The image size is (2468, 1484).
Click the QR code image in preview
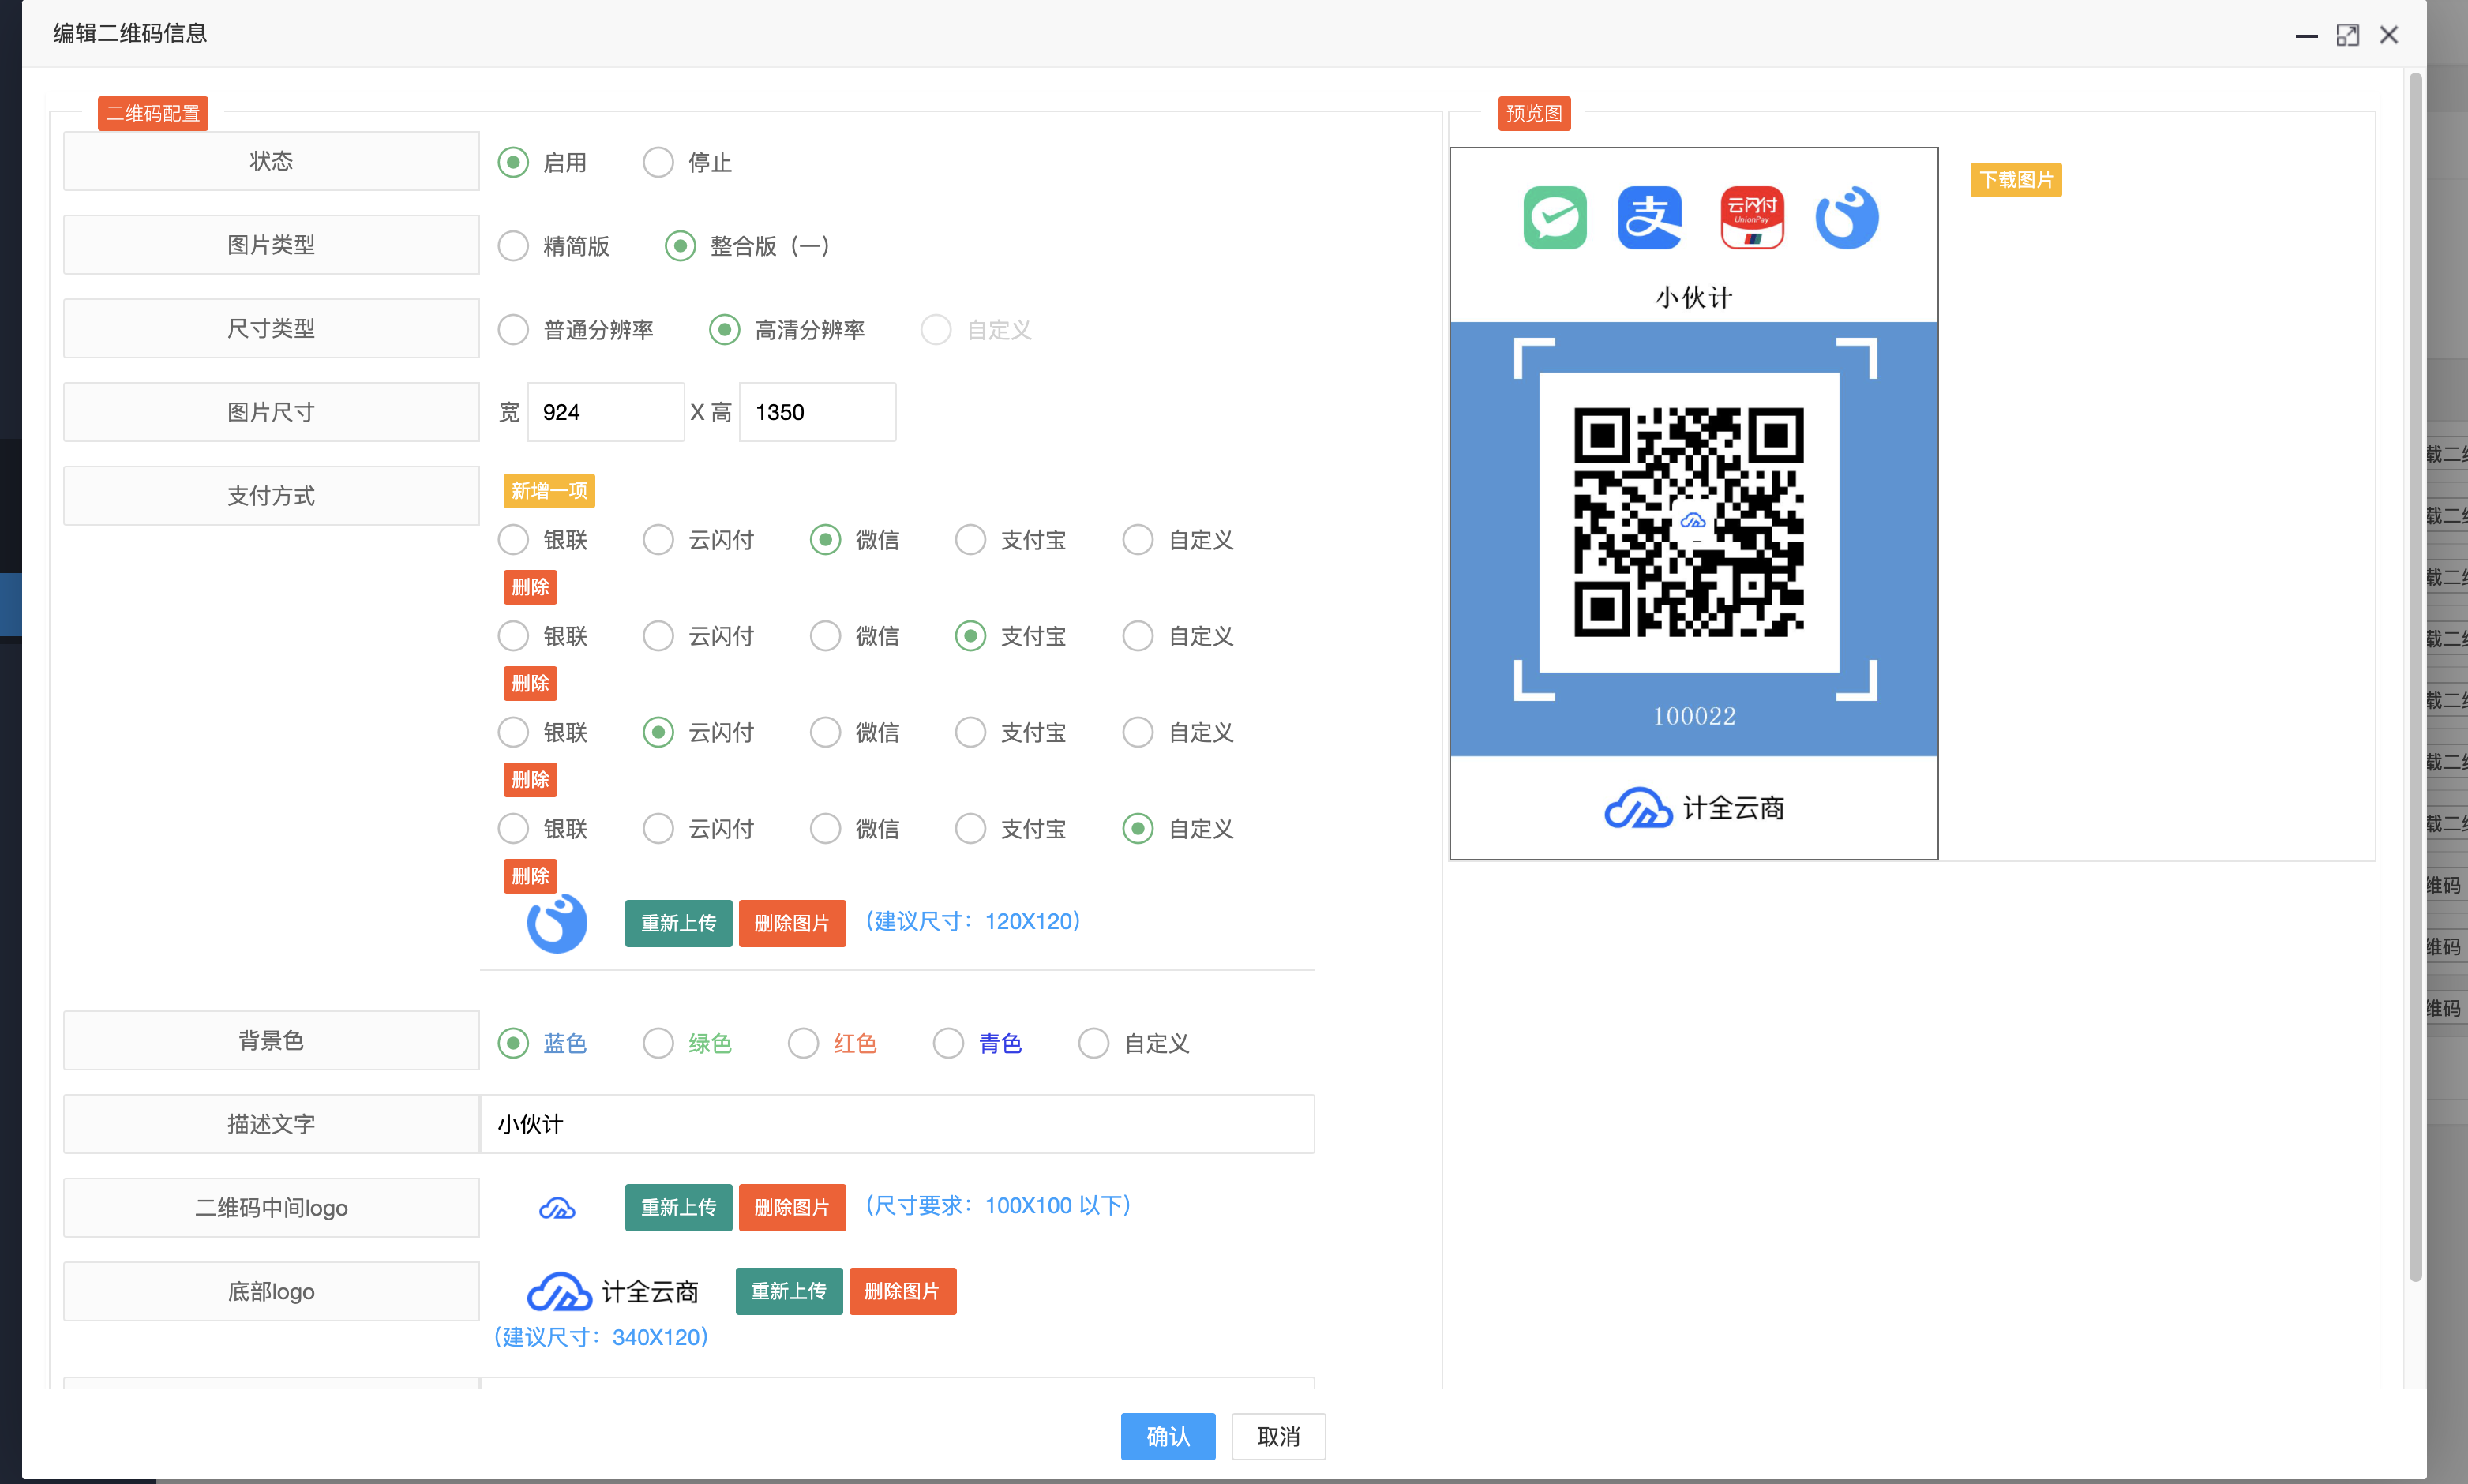[1689, 522]
